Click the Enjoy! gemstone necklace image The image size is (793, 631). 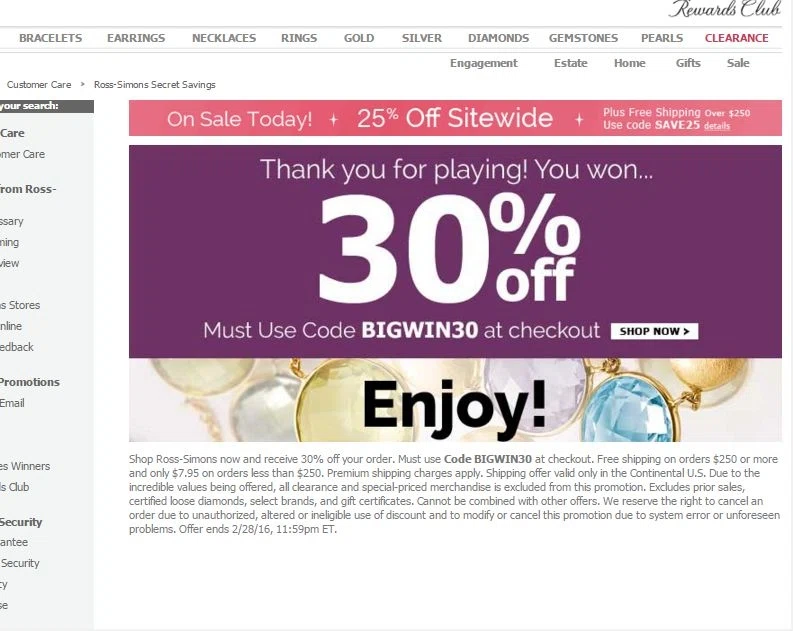coord(455,400)
